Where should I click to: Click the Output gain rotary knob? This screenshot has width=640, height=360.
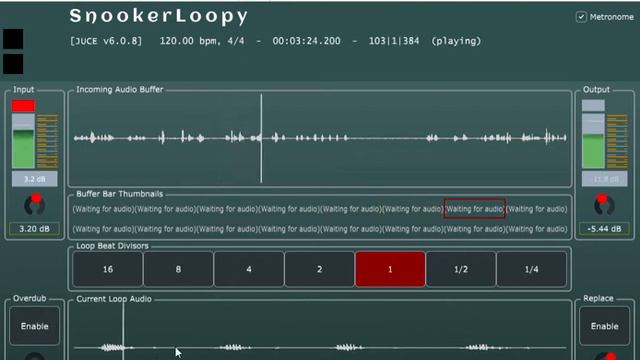604,205
